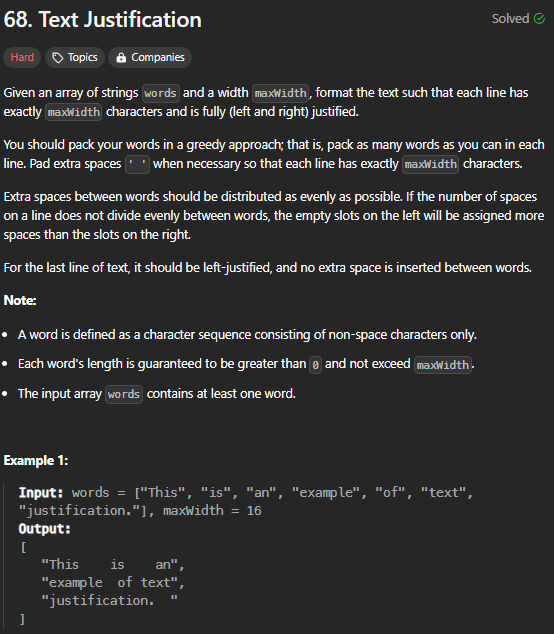Click the "words" chip after "The input array"
Image resolution: width=554 pixels, height=634 pixels.
pyautogui.click(x=124, y=394)
